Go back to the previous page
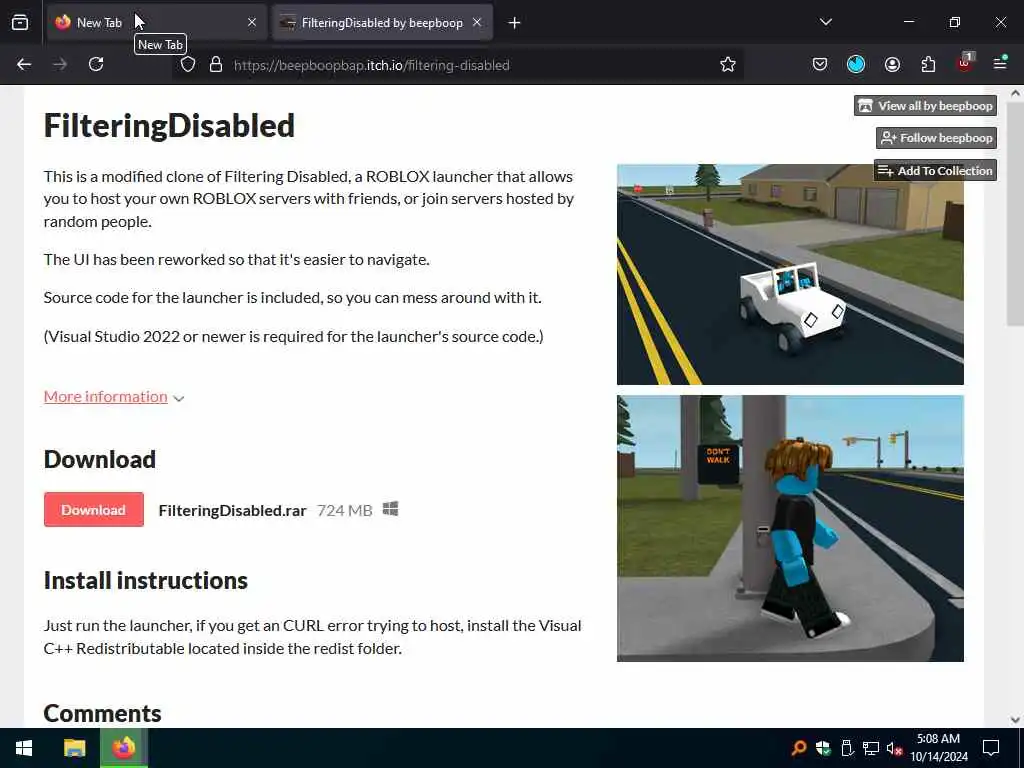 pyautogui.click(x=24, y=65)
